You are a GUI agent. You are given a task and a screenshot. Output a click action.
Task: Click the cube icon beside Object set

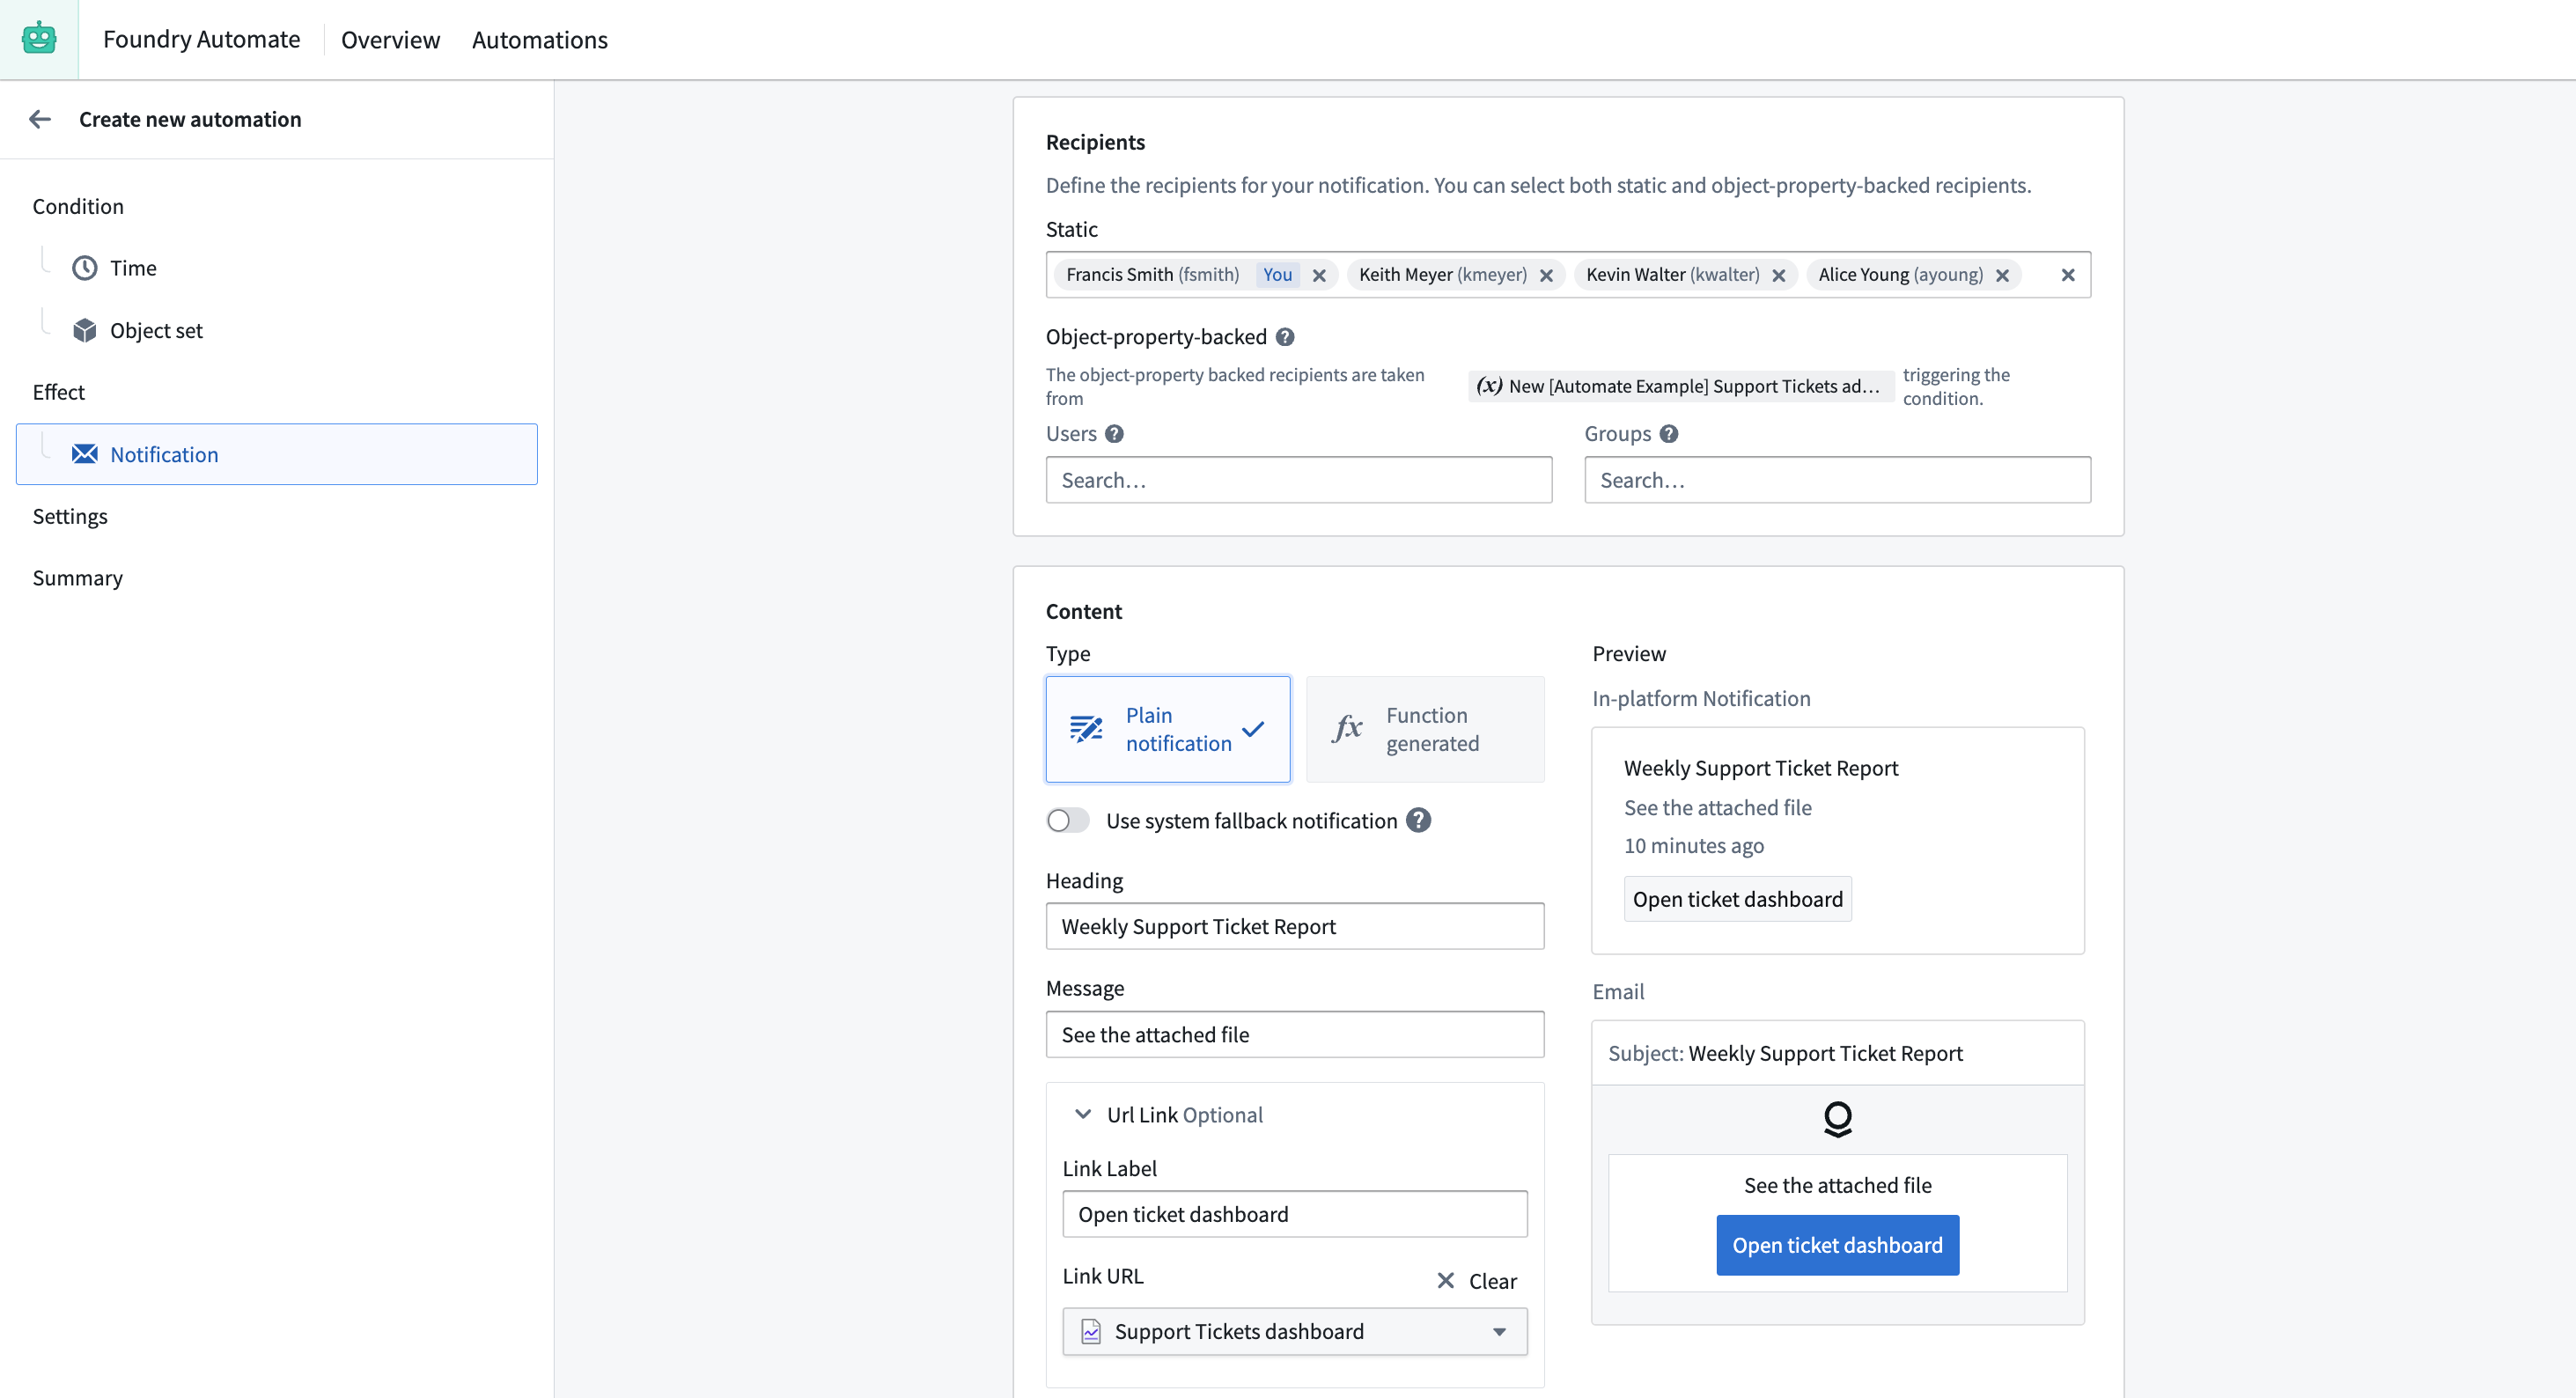[85, 330]
